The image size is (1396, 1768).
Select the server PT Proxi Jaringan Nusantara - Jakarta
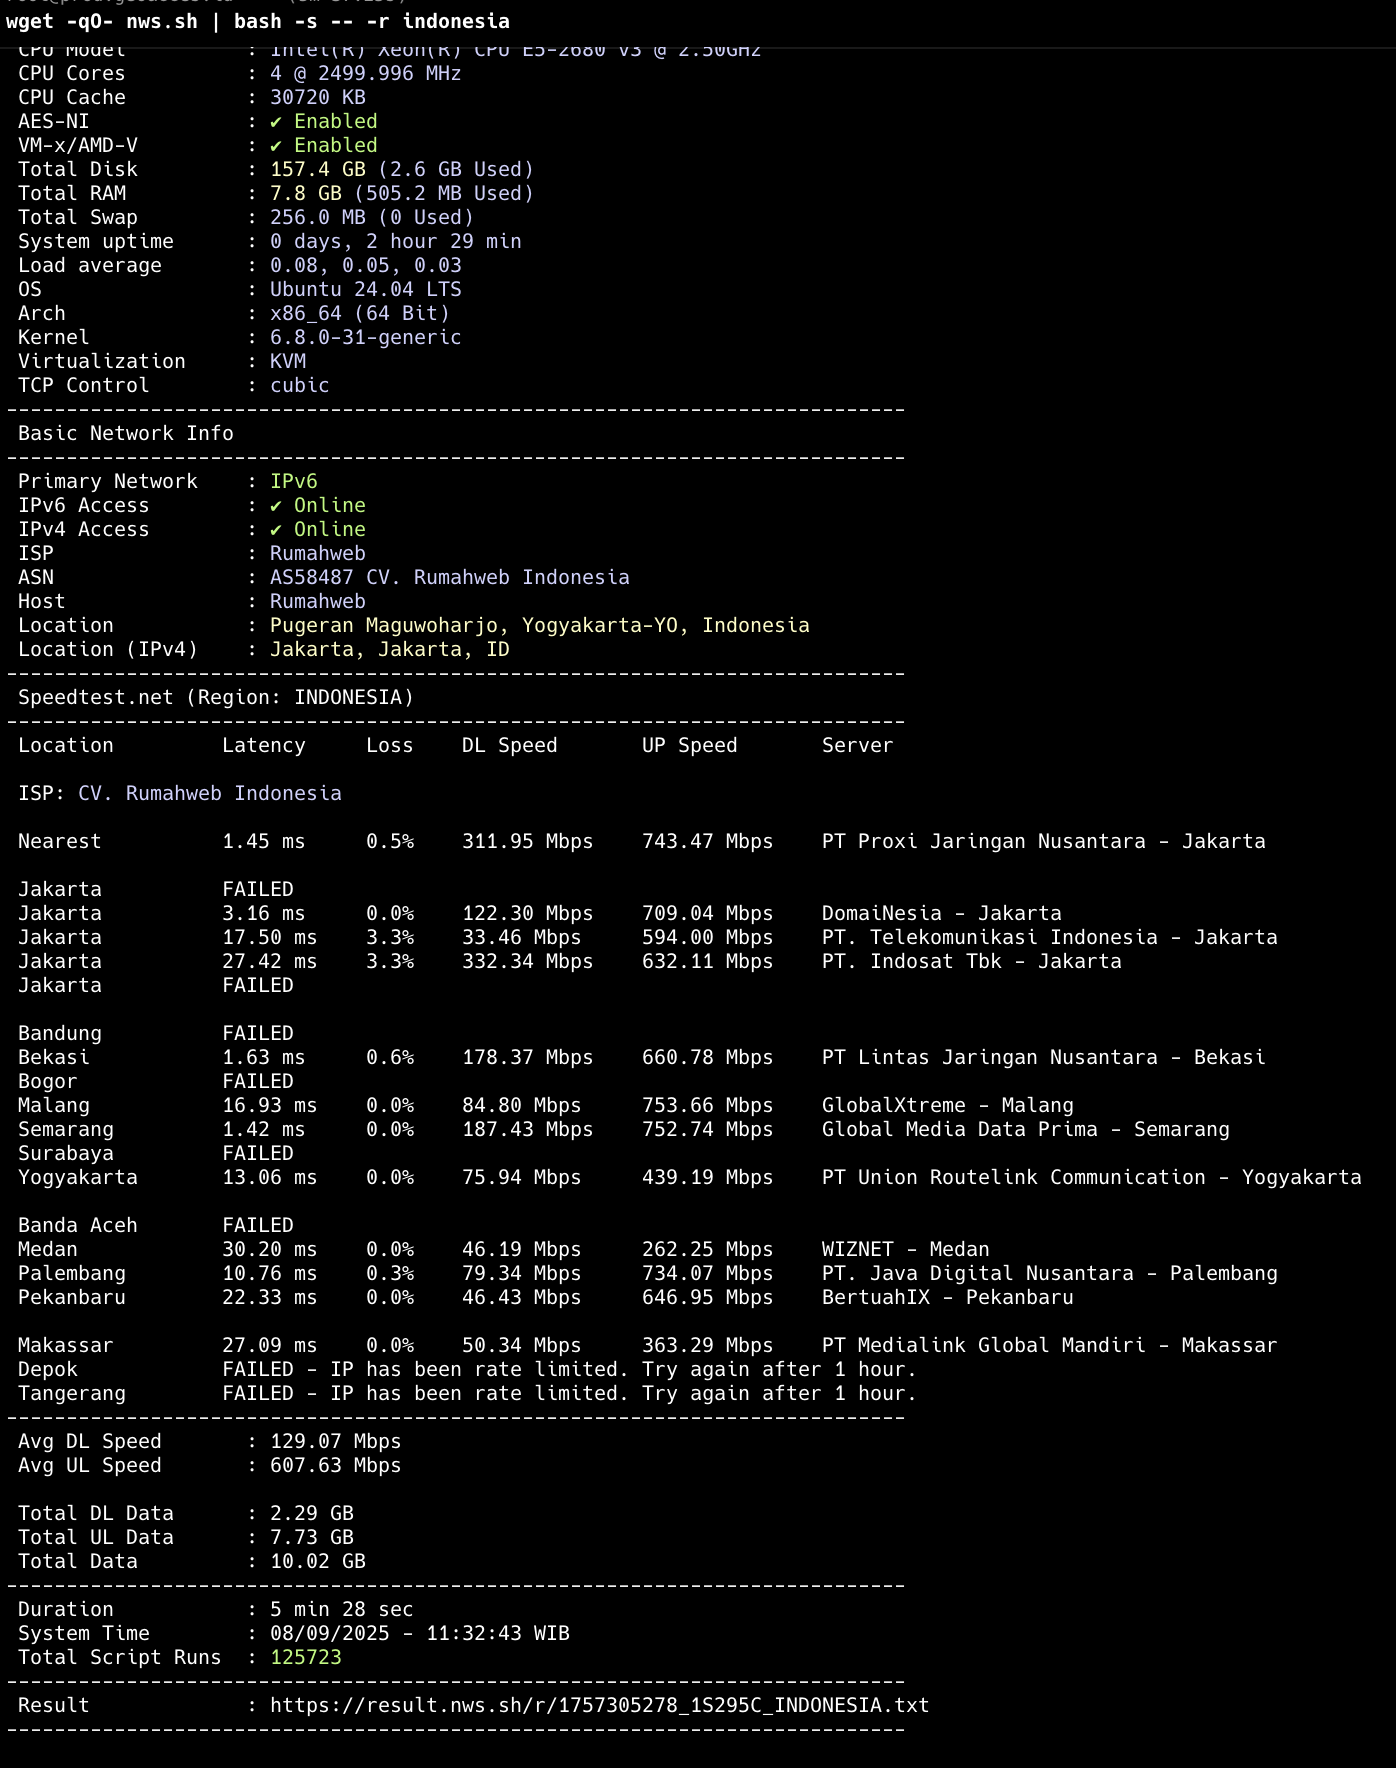[x=1044, y=841]
